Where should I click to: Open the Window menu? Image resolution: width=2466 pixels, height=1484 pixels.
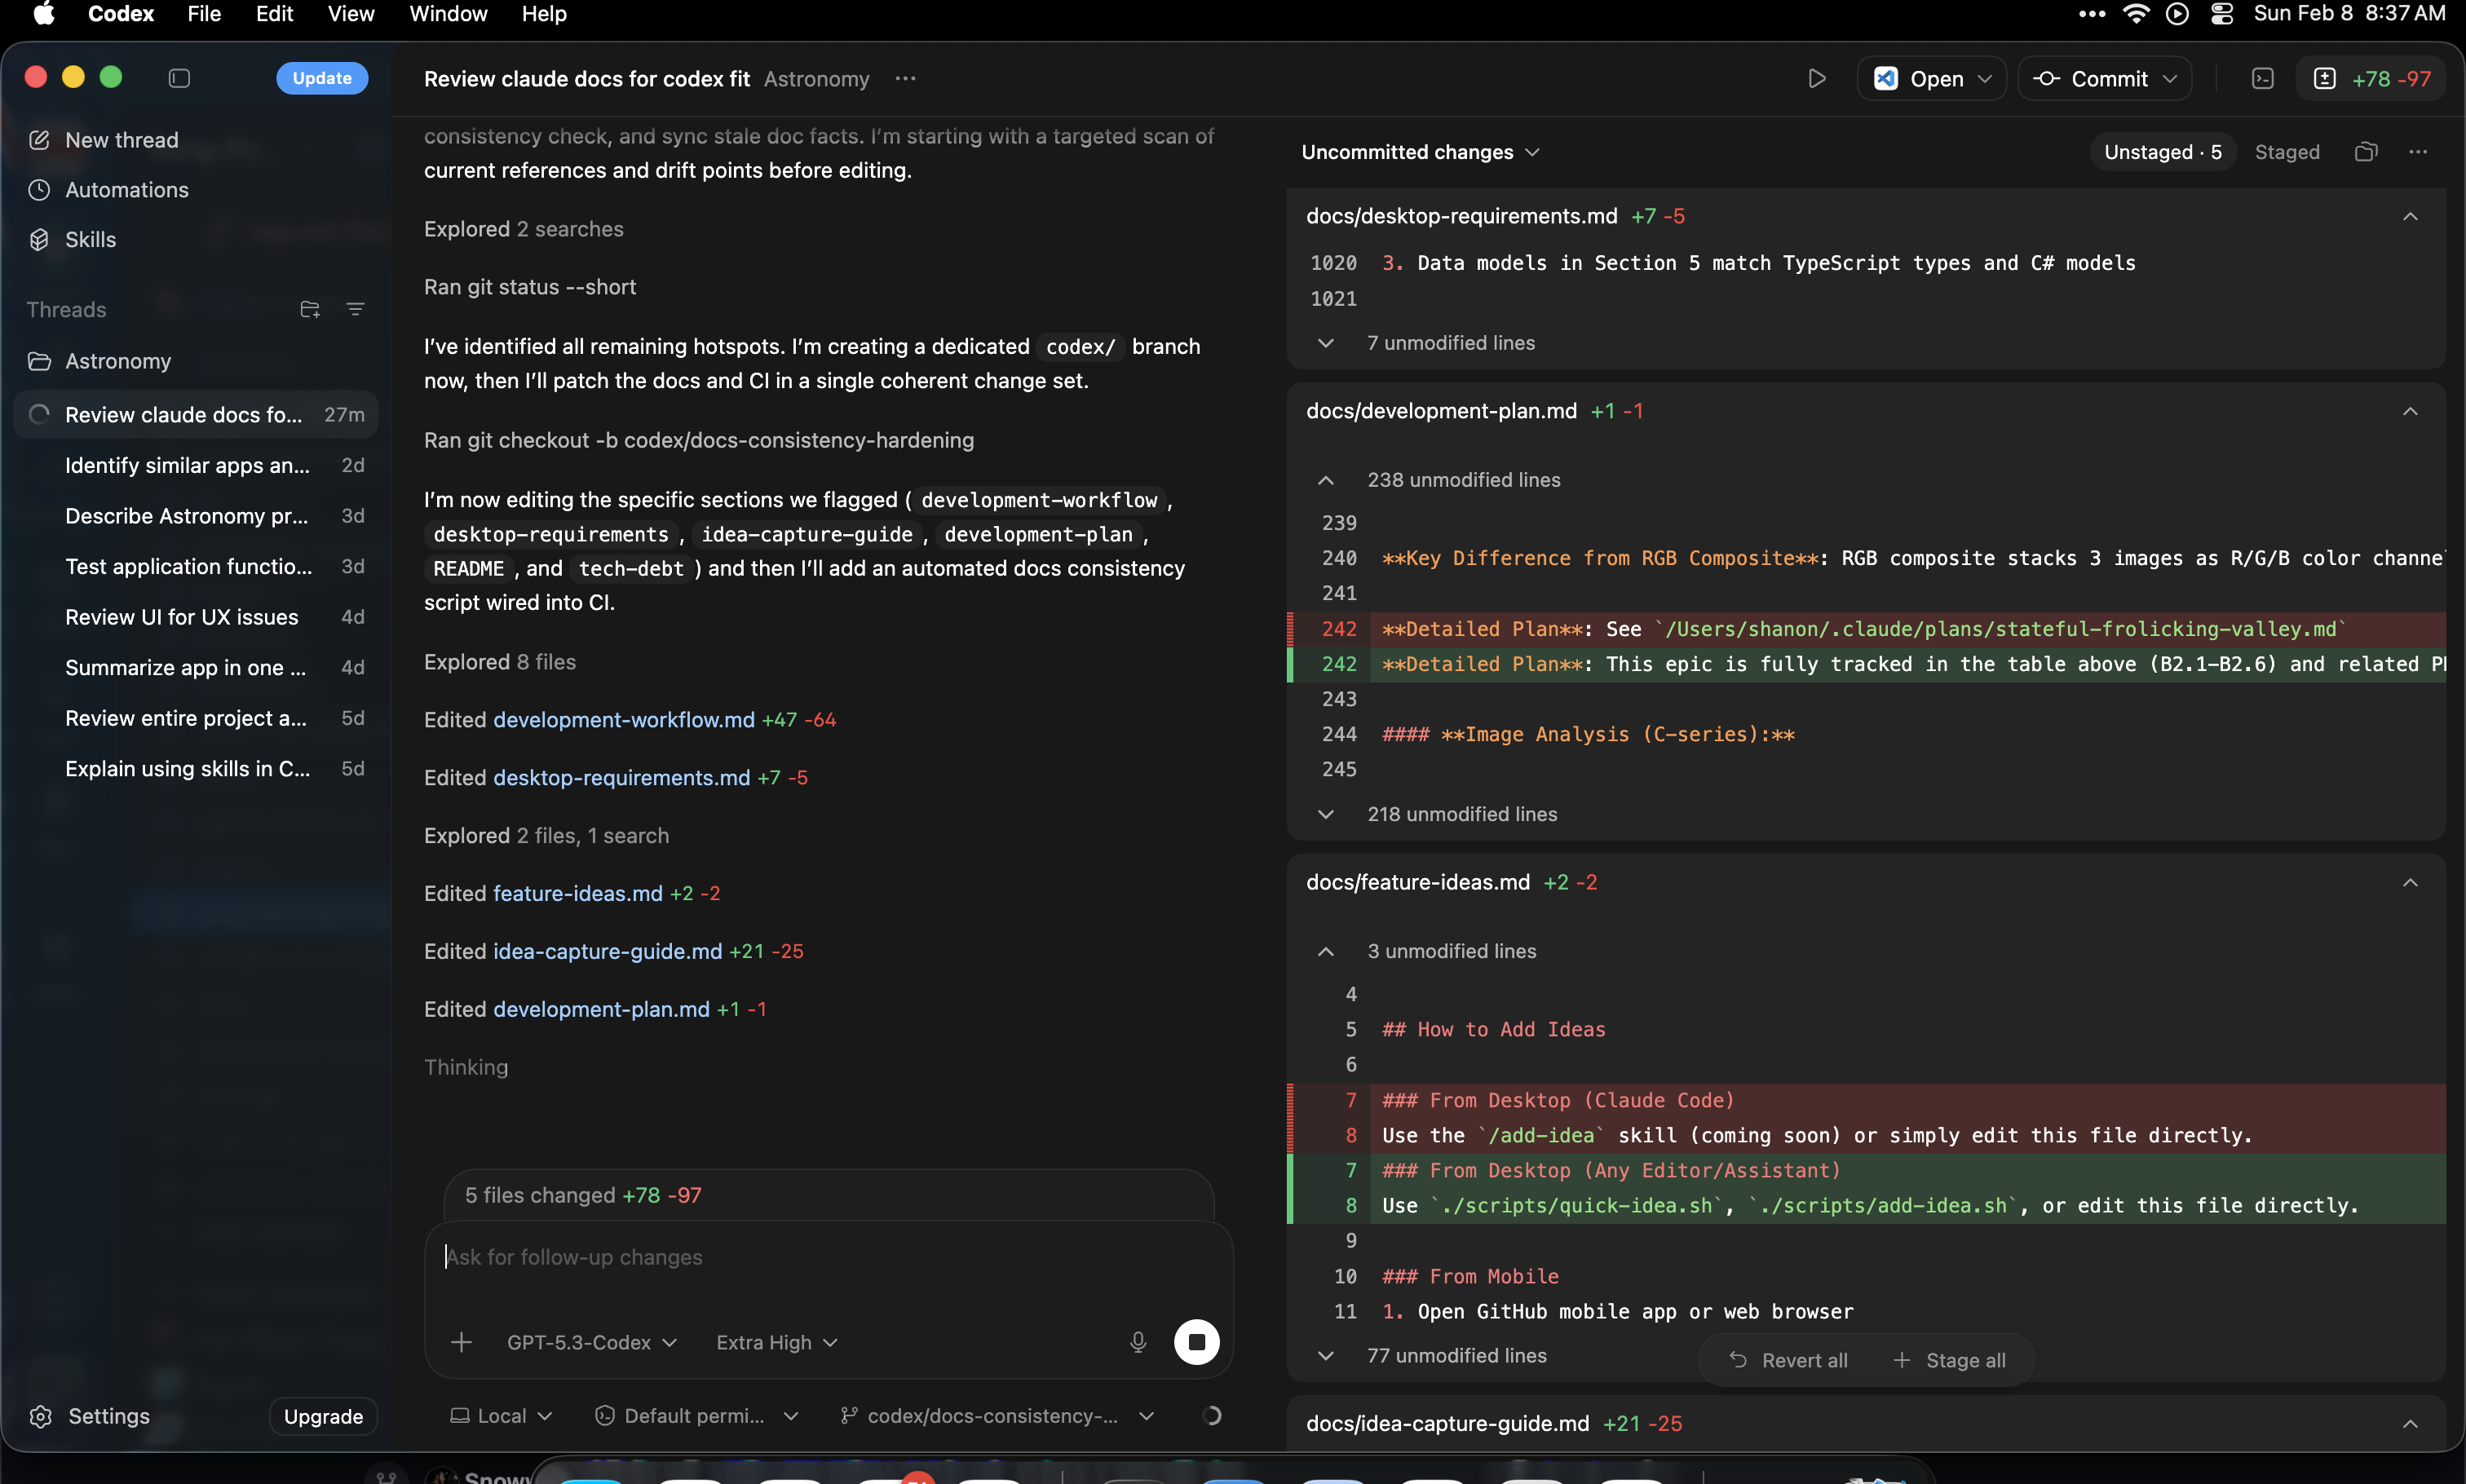pos(448,14)
